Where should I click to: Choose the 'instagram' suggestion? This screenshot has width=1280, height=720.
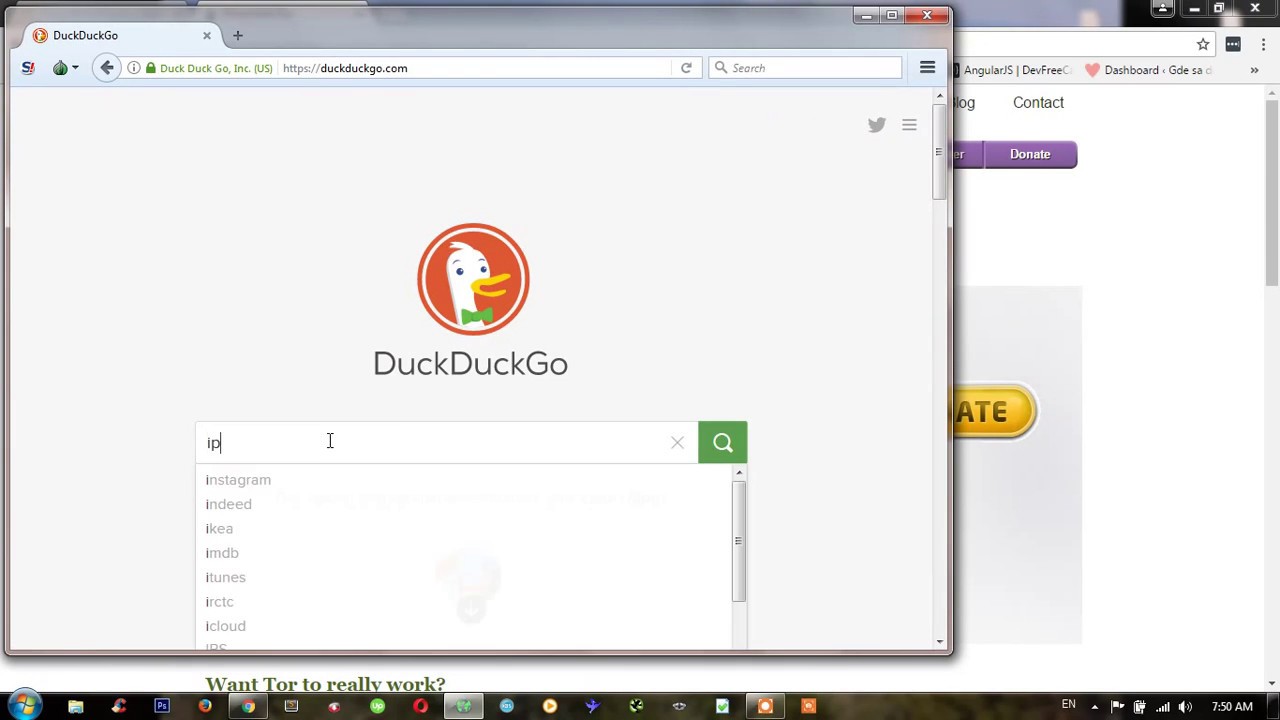coord(238,480)
